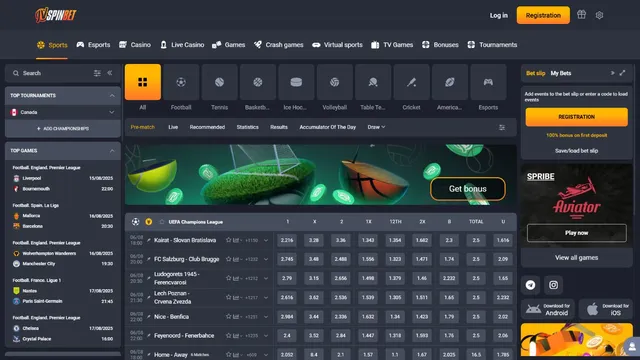Viewport: 640px width, 360px height.
Task: Click the Log in link
Action: pyautogui.click(x=499, y=16)
